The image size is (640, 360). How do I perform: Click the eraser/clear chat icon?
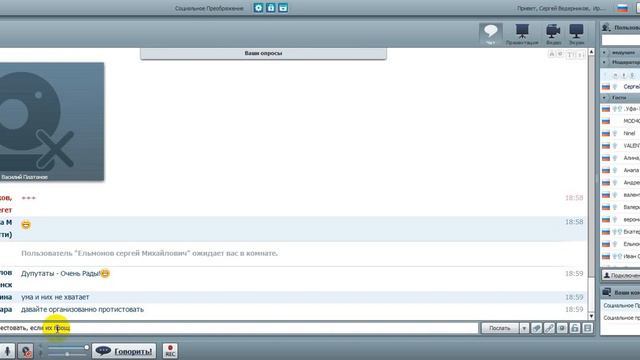pyautogui.click(x=537, y=328)
